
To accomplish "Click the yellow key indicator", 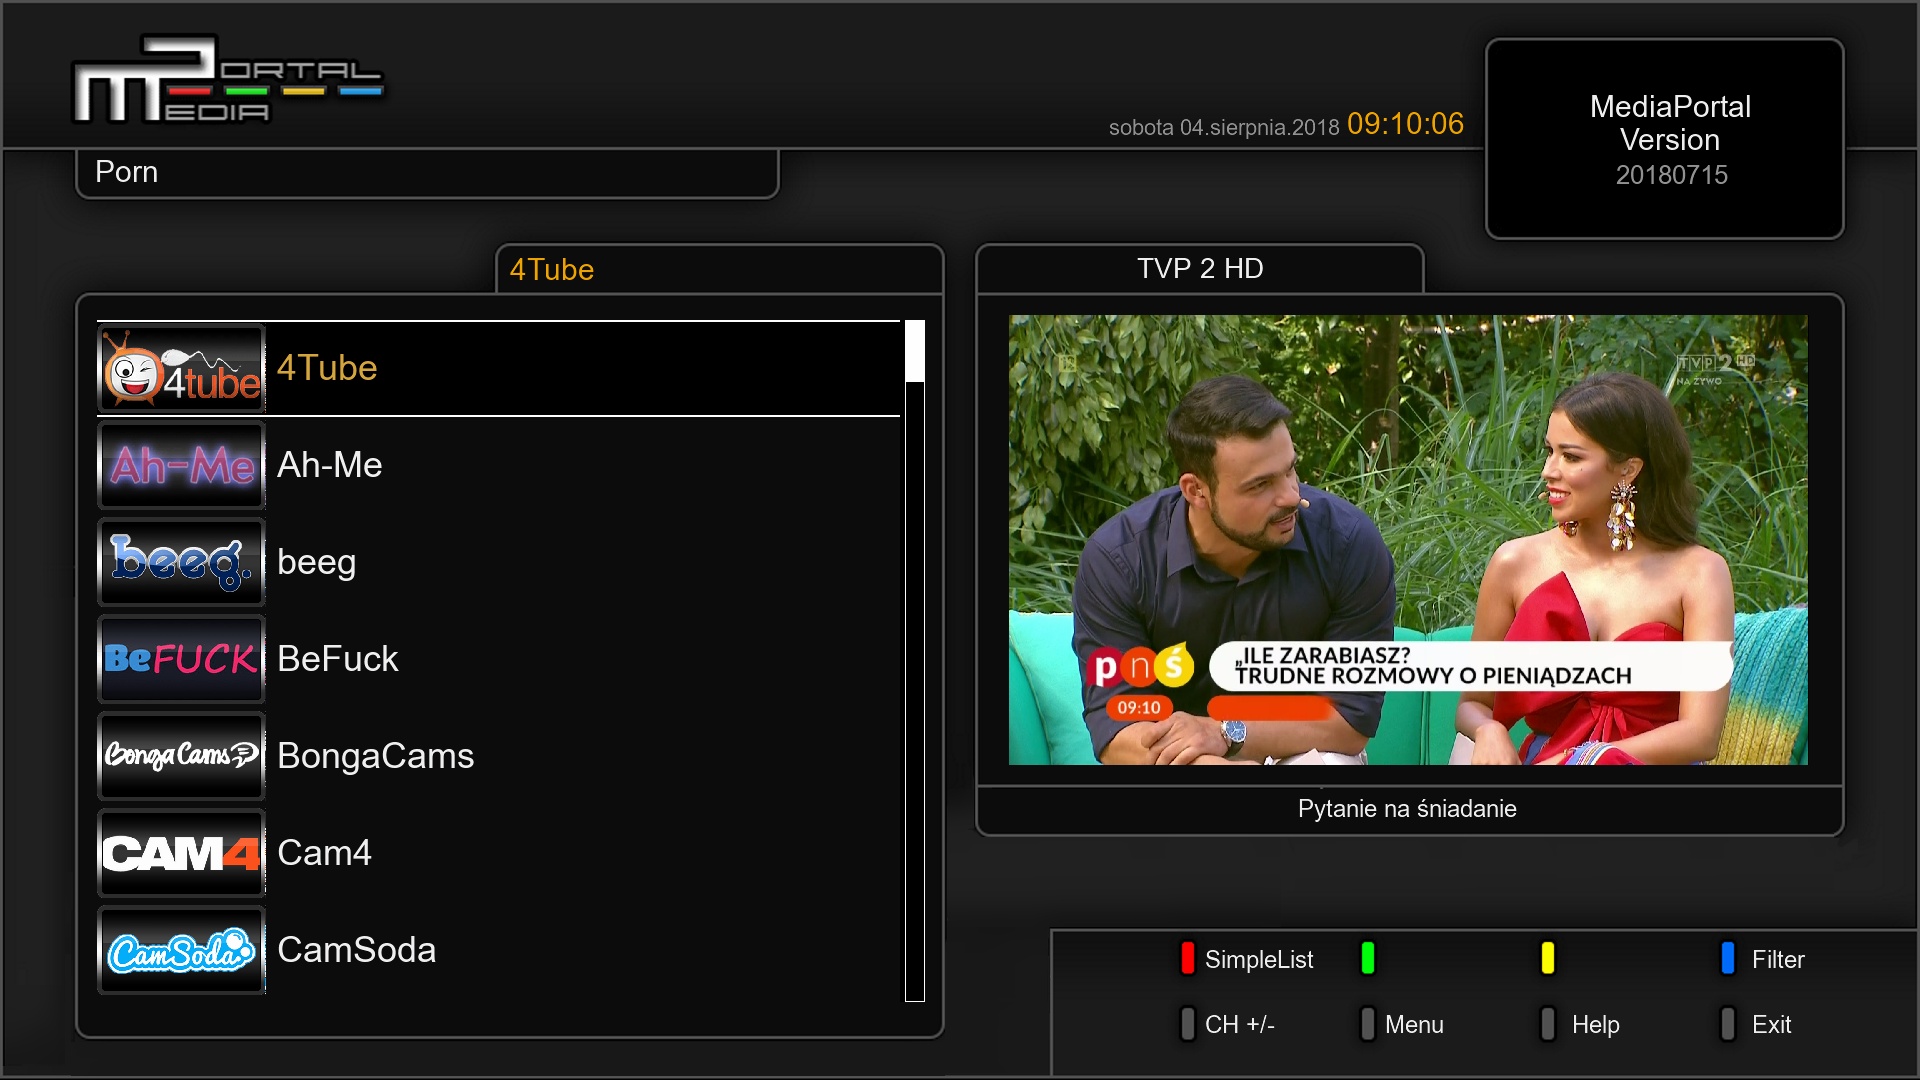I will pyautogui.click(x=1548, y=958).
